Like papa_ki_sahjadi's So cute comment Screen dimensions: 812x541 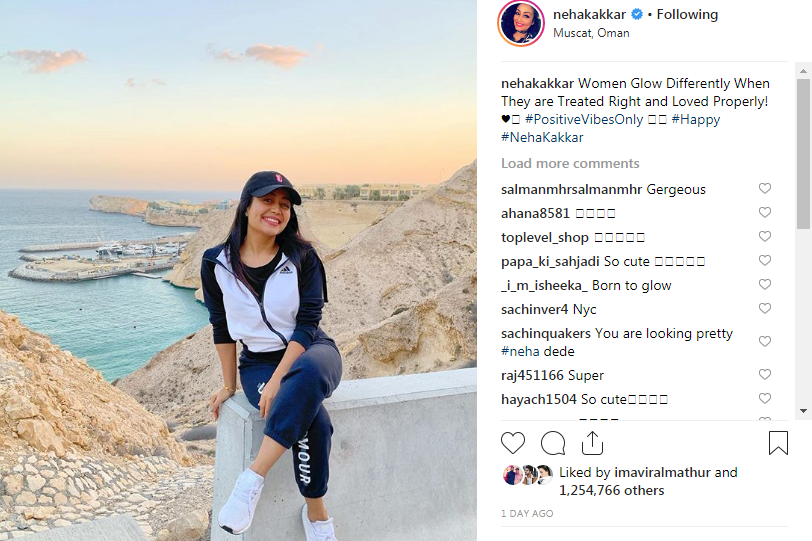pyautogui.click(x=765, y=260)
